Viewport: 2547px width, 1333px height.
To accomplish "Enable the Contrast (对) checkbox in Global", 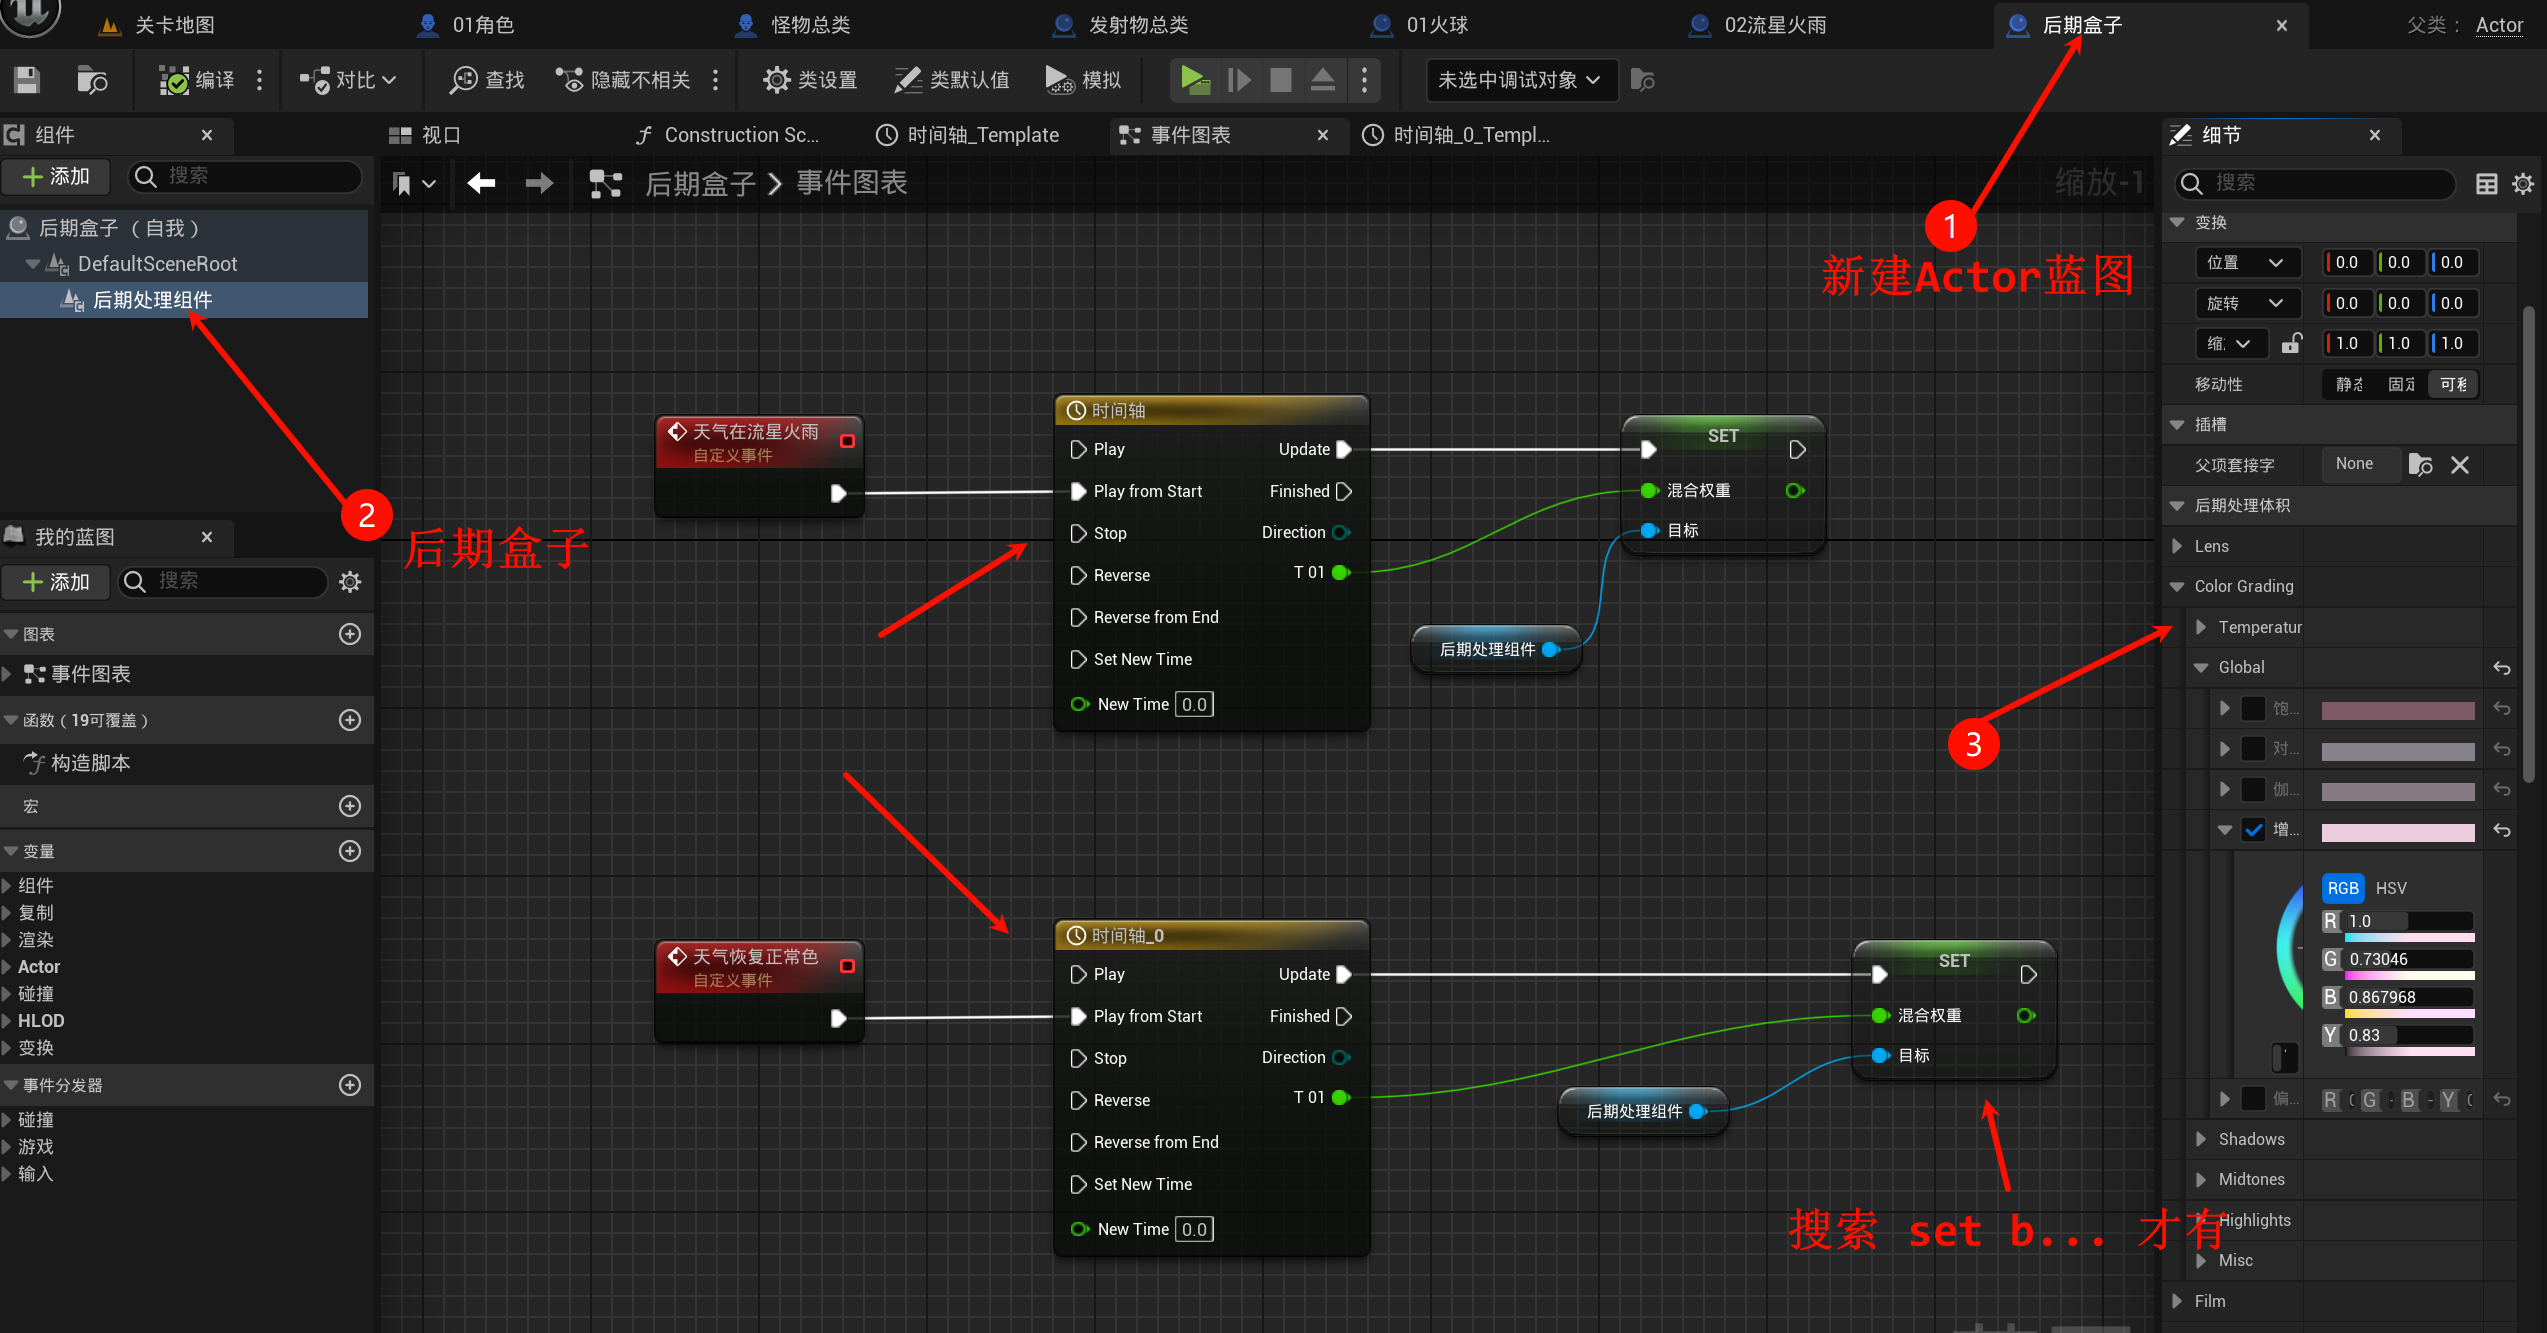I will coord(2254,749).
